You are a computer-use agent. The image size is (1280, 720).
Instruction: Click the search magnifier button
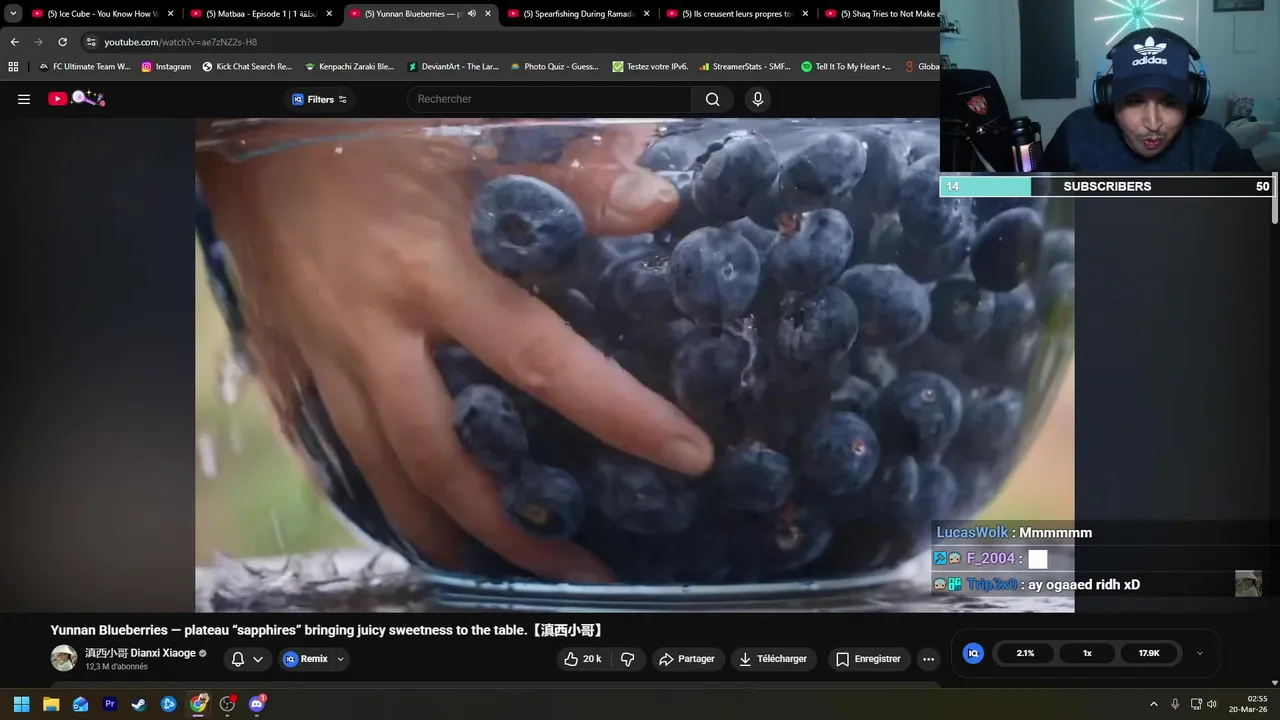click(712, 99)
